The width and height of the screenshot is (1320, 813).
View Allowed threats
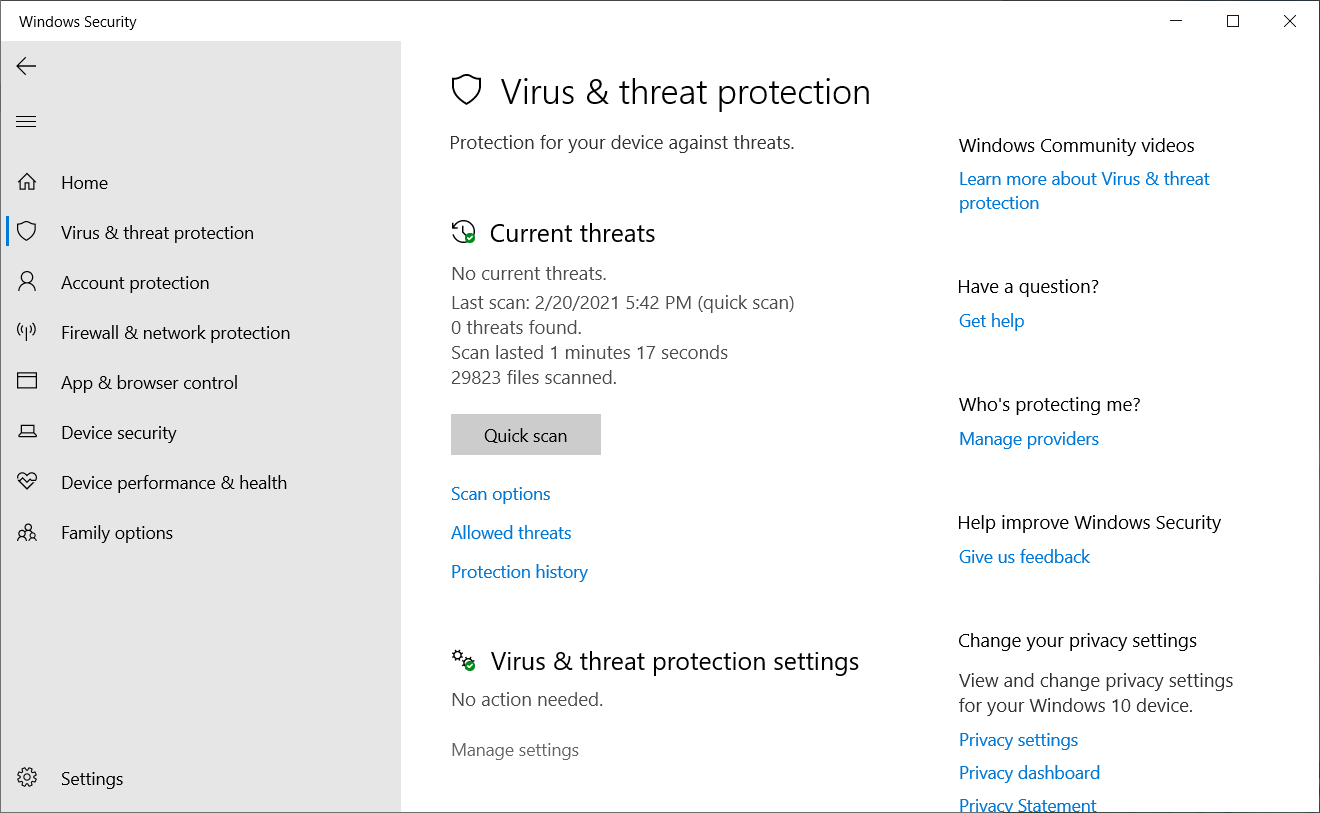click(511, 533)
